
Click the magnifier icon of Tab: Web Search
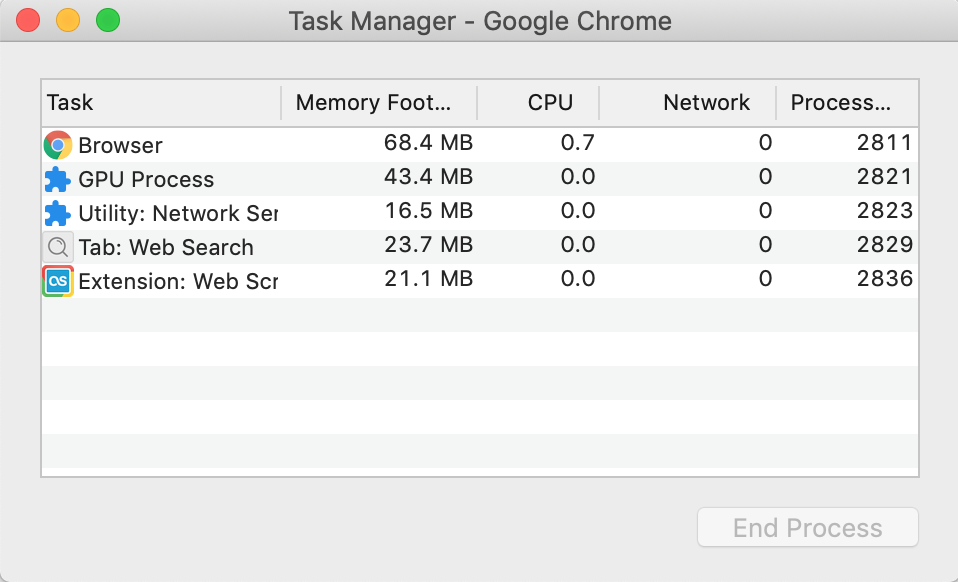click(58, 247)
